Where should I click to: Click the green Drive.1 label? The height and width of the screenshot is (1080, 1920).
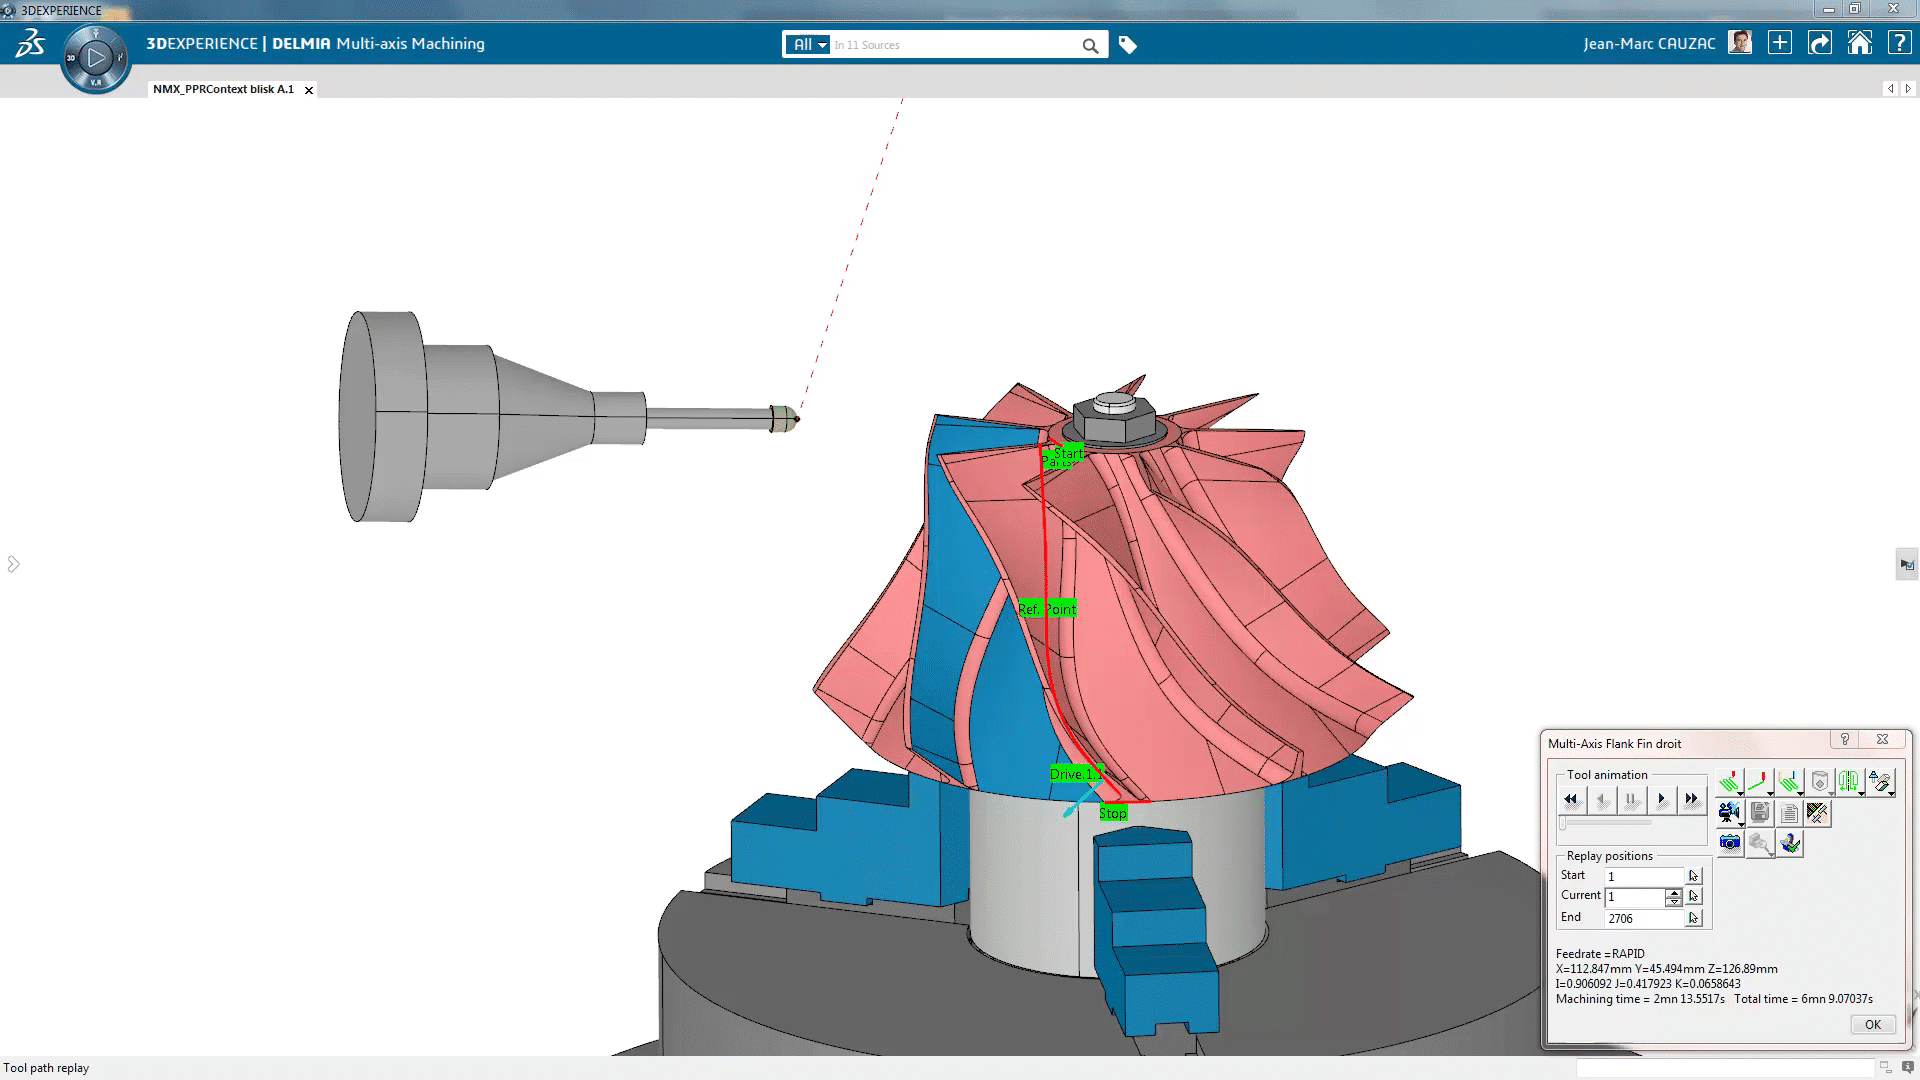(x=1075, y=774)
